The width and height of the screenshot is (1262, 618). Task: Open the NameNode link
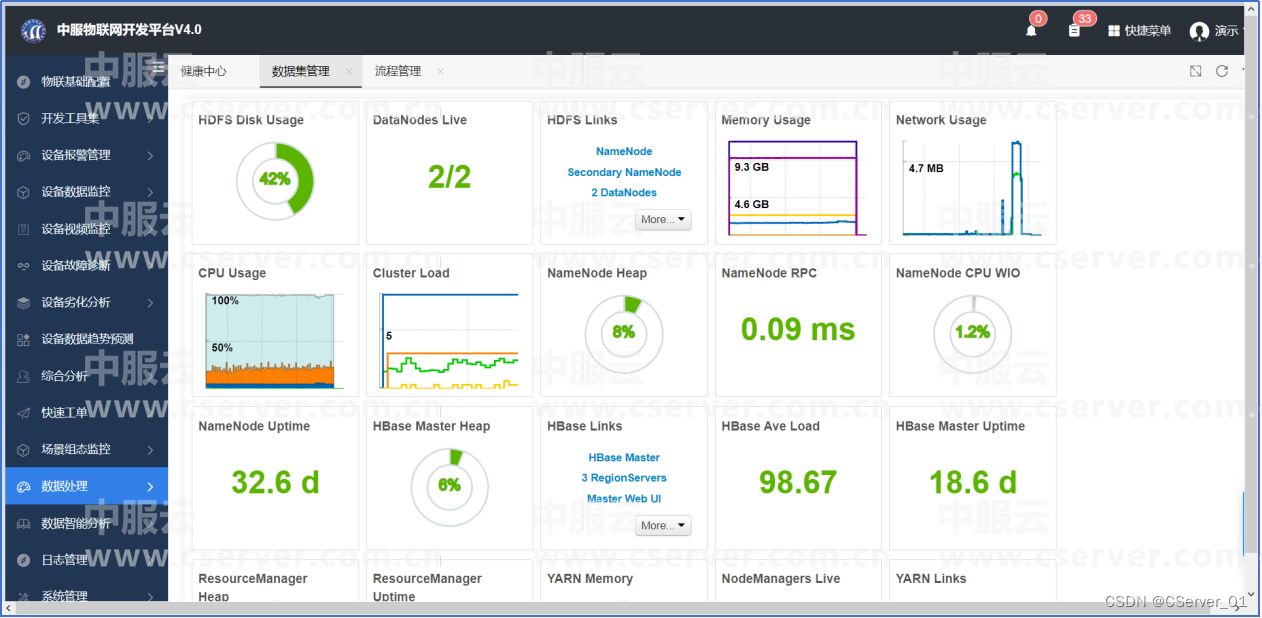point(624,151)
